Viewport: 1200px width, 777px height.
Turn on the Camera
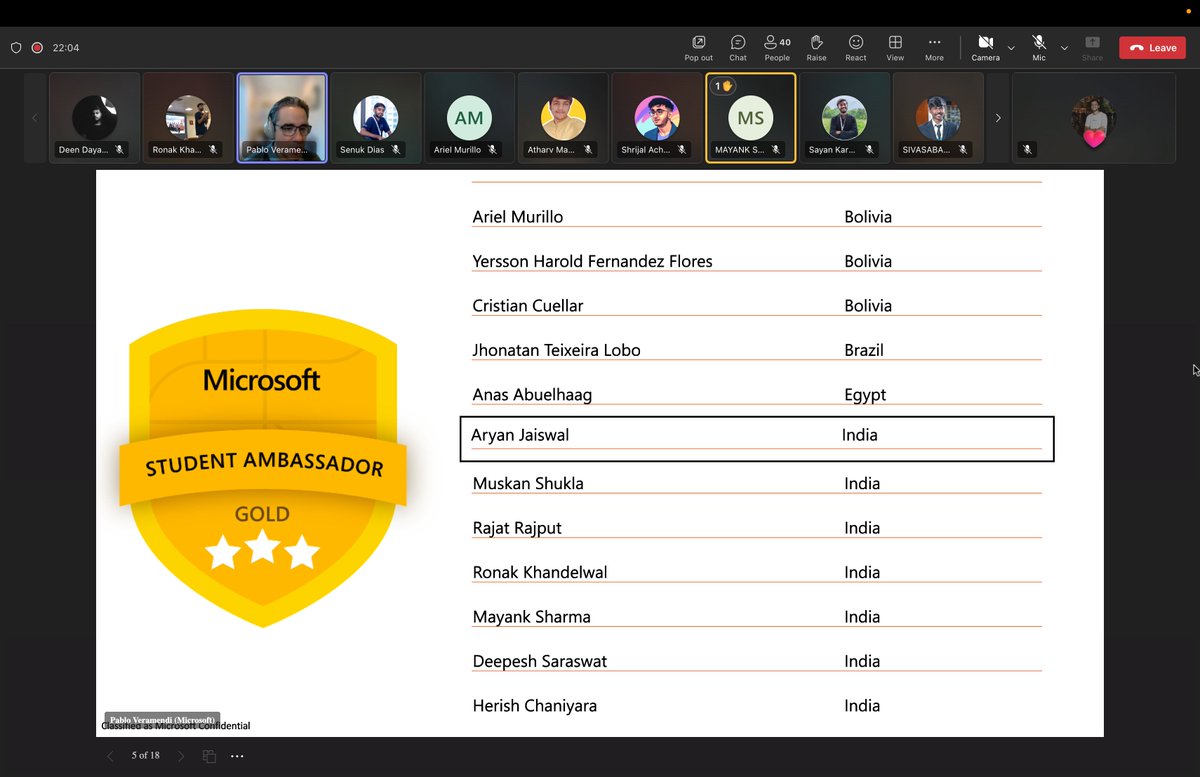[985, 48]
